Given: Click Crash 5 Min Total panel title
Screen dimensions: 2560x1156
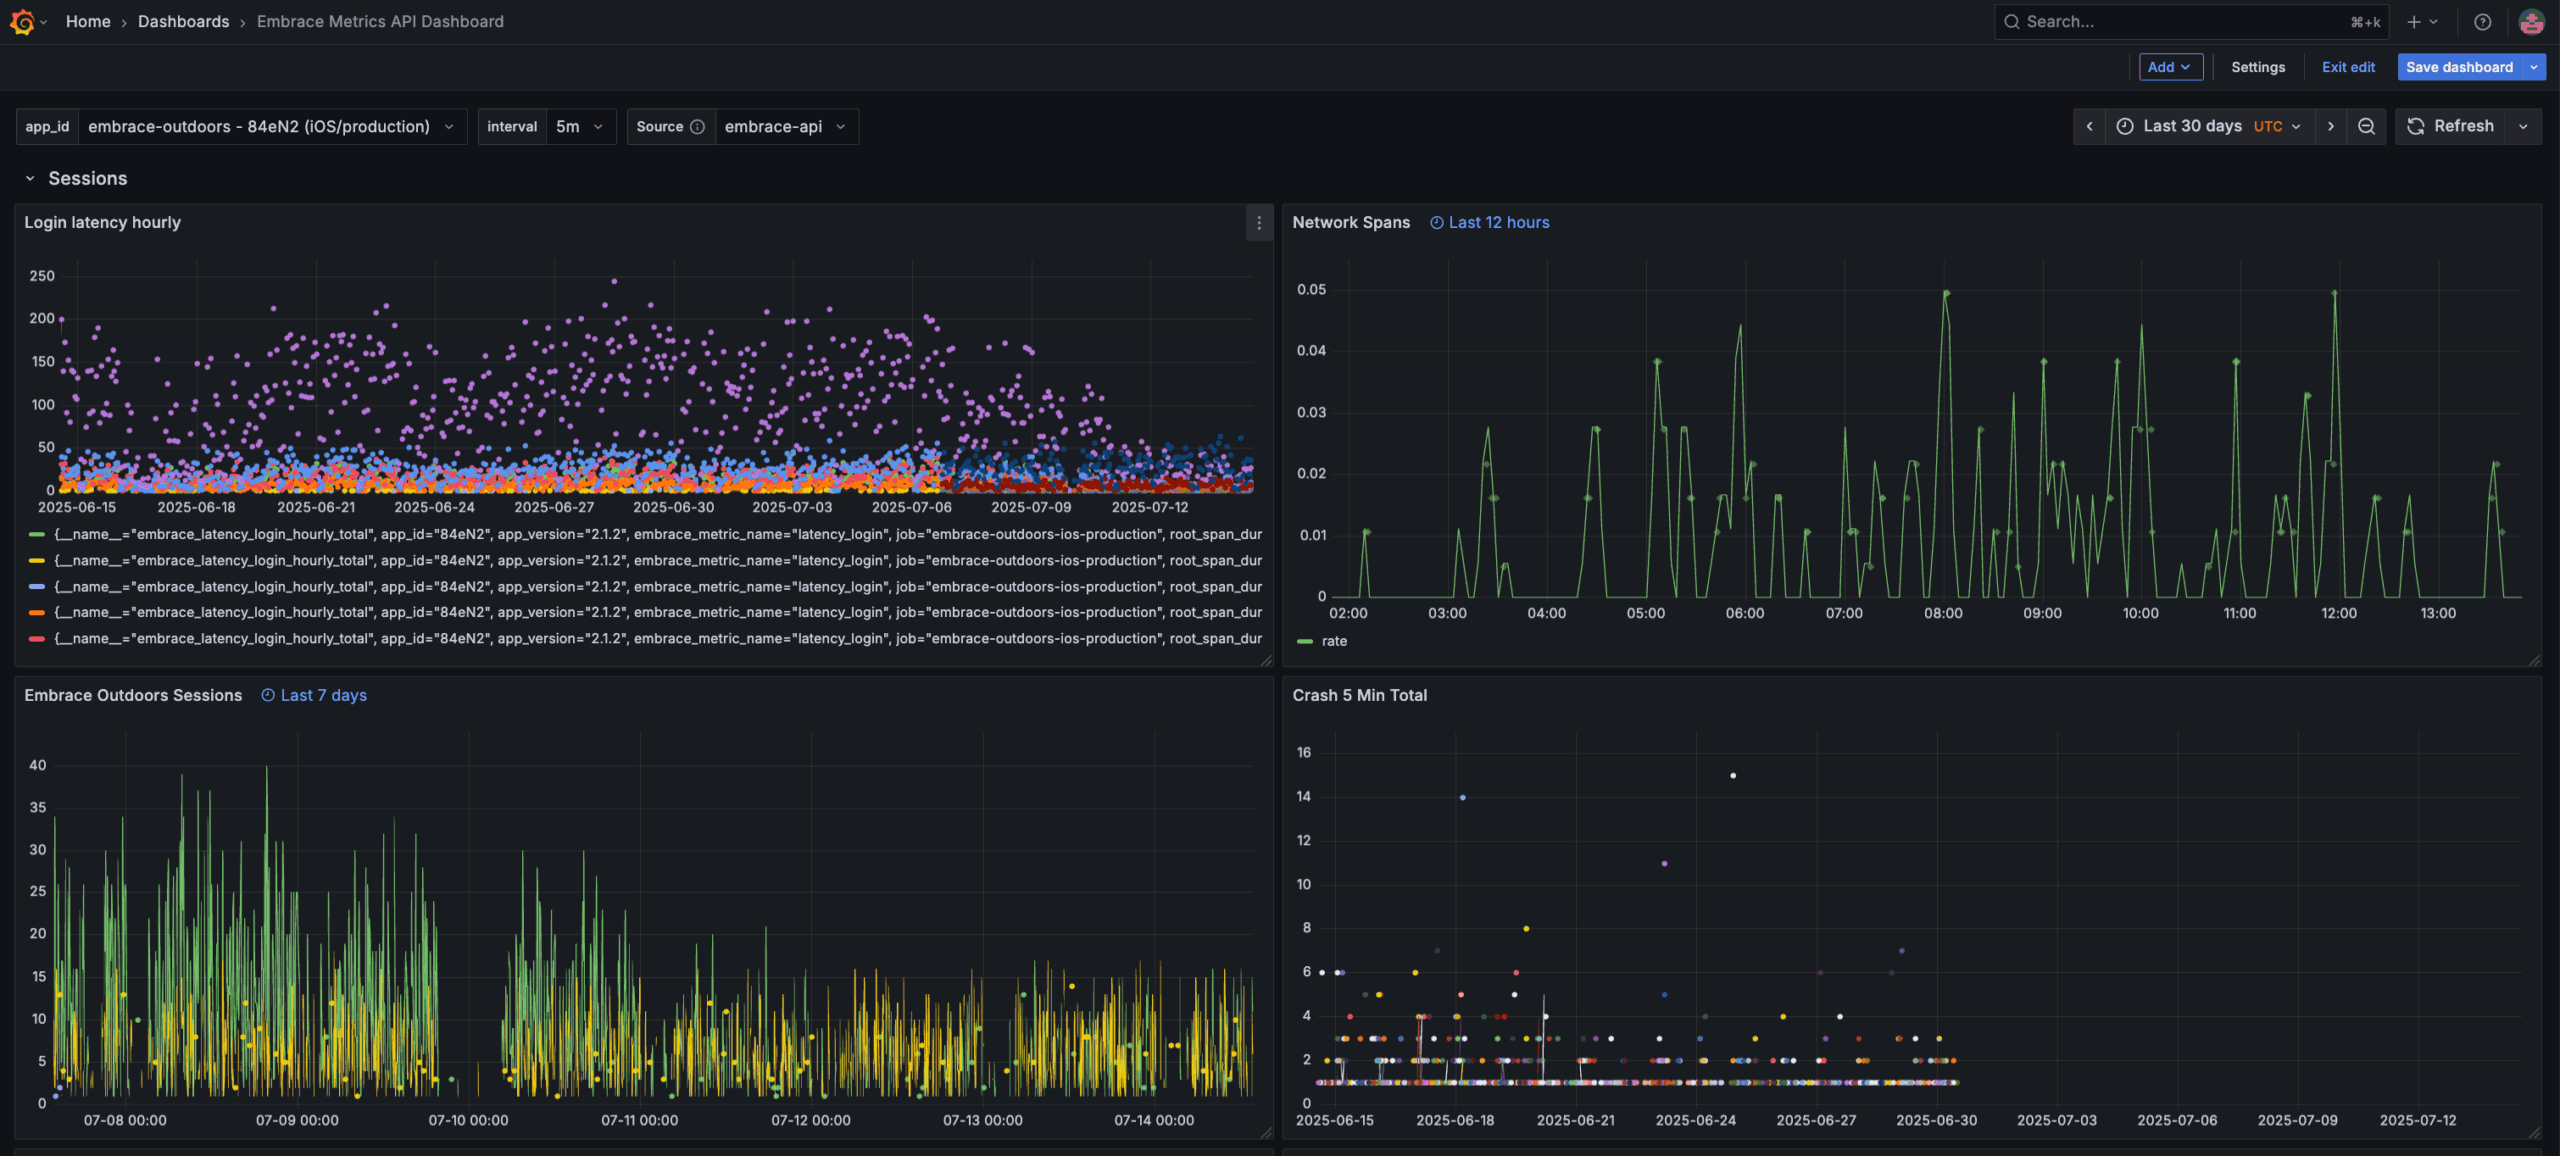Looking at the screenshot, I should click(x=1360, y=695).
